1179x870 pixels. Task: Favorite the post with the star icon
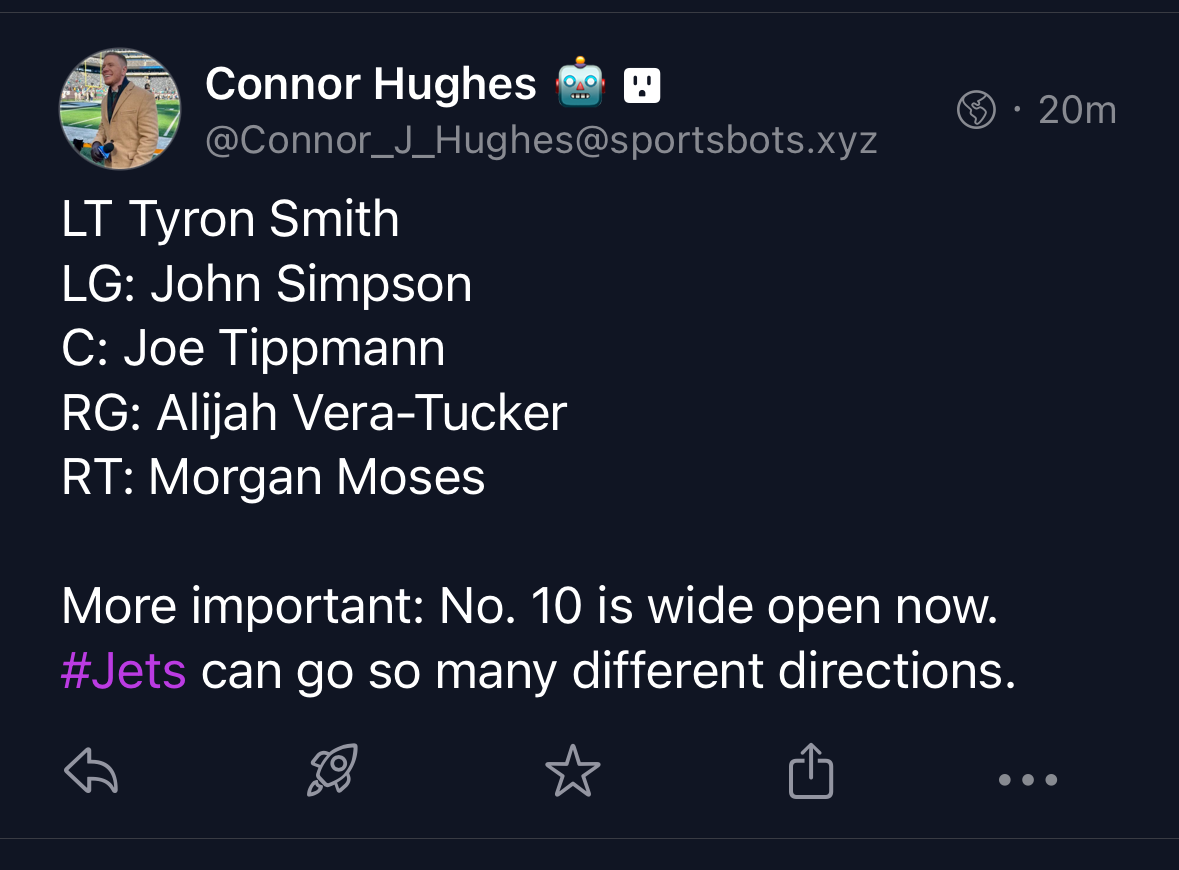coord(573,773)
